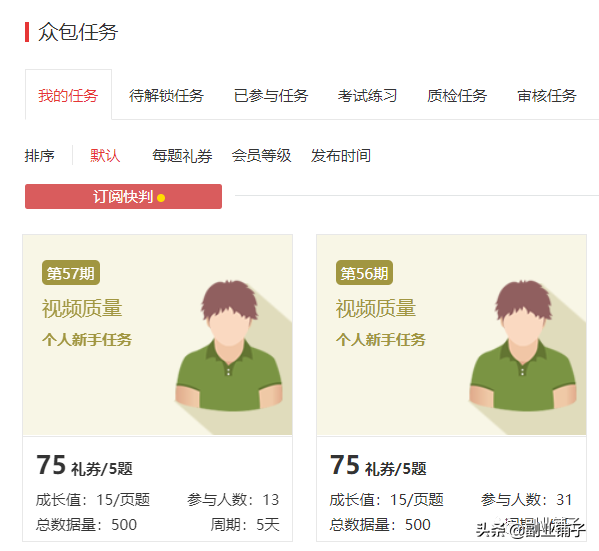Click the avatar figure on 第57期 card
Viewport: 599px width, 551px height.
[229, 346]
